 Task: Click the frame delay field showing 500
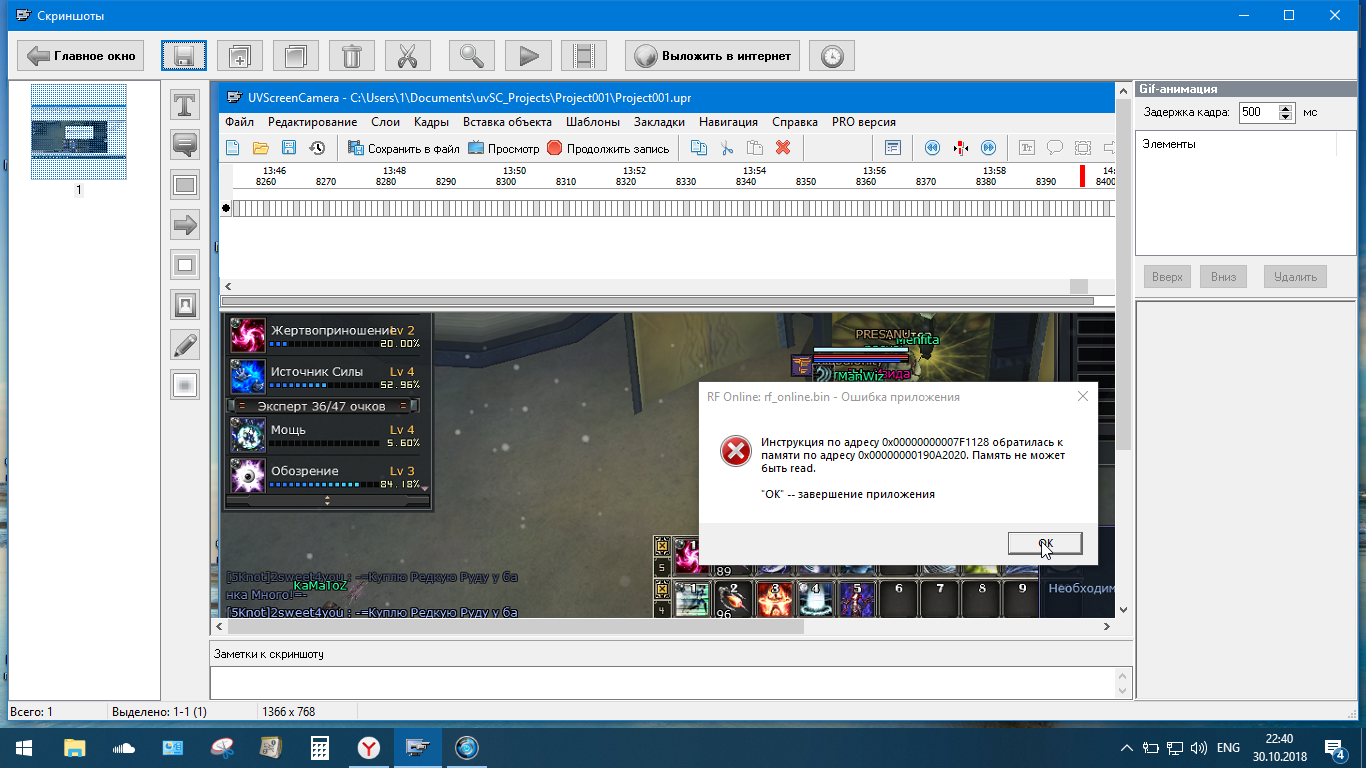click(x=1258, y=113)
